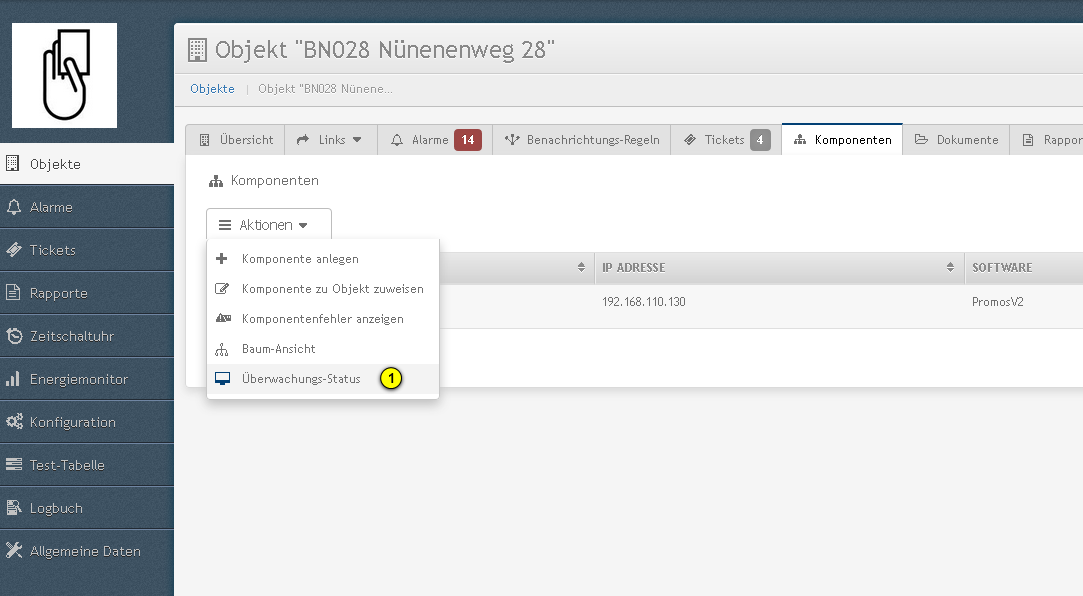Viewport: 1083px width, 596px height.
Task: Click the red 14 alarm count badge
Action: pyautogui.click(x=468, y=140)
